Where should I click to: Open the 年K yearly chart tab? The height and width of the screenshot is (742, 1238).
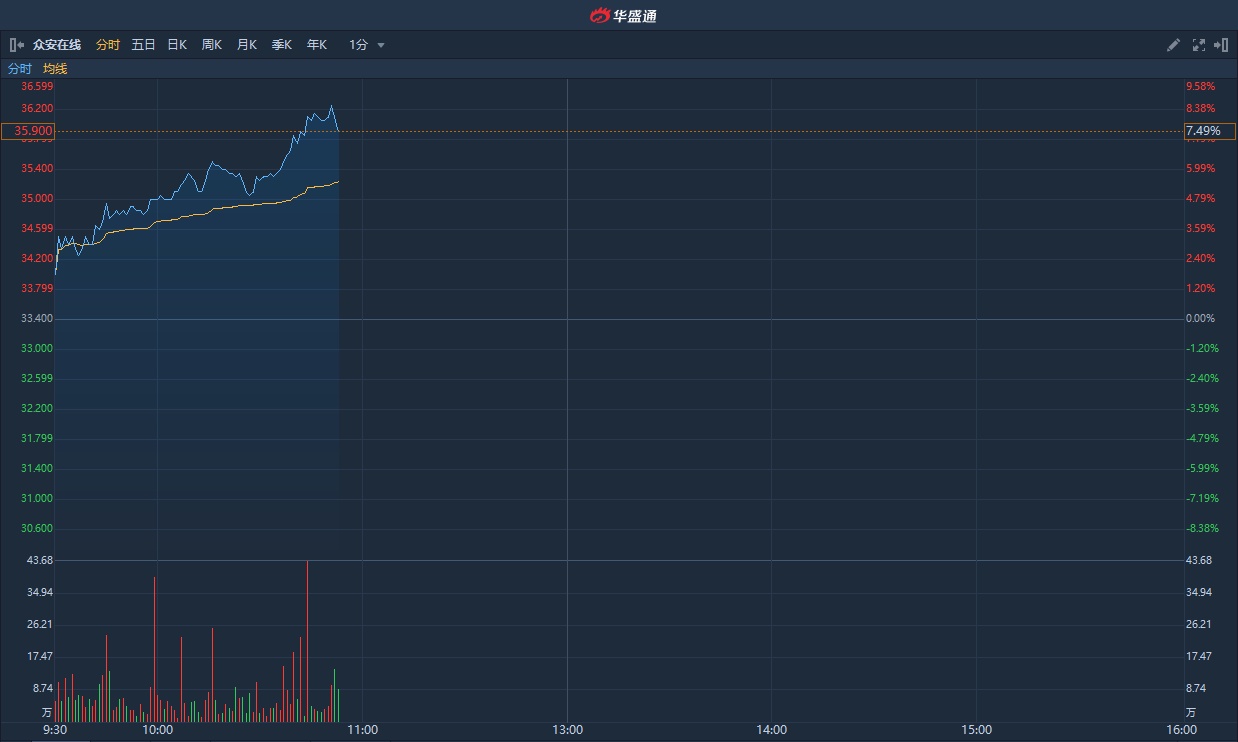click(x=317, y=45)
